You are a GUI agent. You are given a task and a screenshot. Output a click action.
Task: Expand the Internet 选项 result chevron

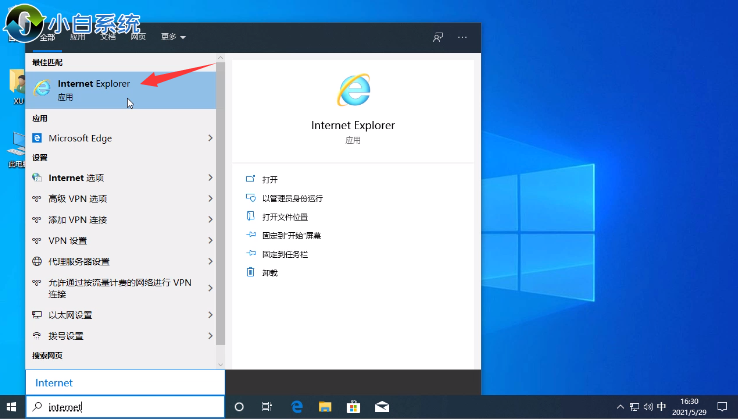[x=210, y=178]
